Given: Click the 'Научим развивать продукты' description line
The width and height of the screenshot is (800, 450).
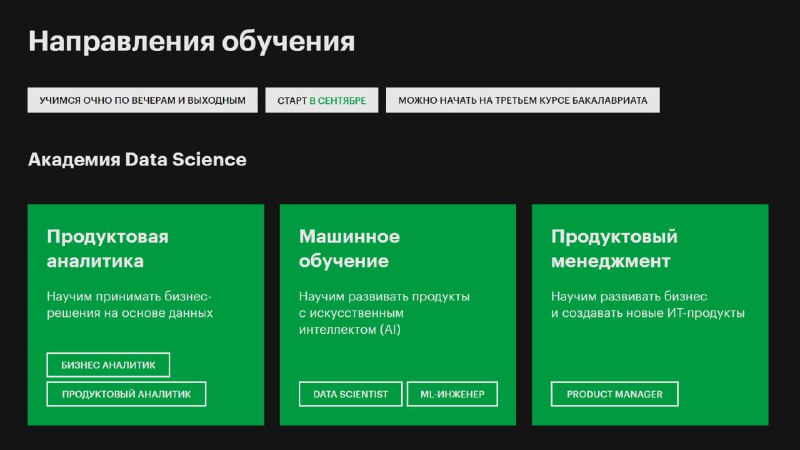Looking at the screenshot, I should (x=384, y=297).
